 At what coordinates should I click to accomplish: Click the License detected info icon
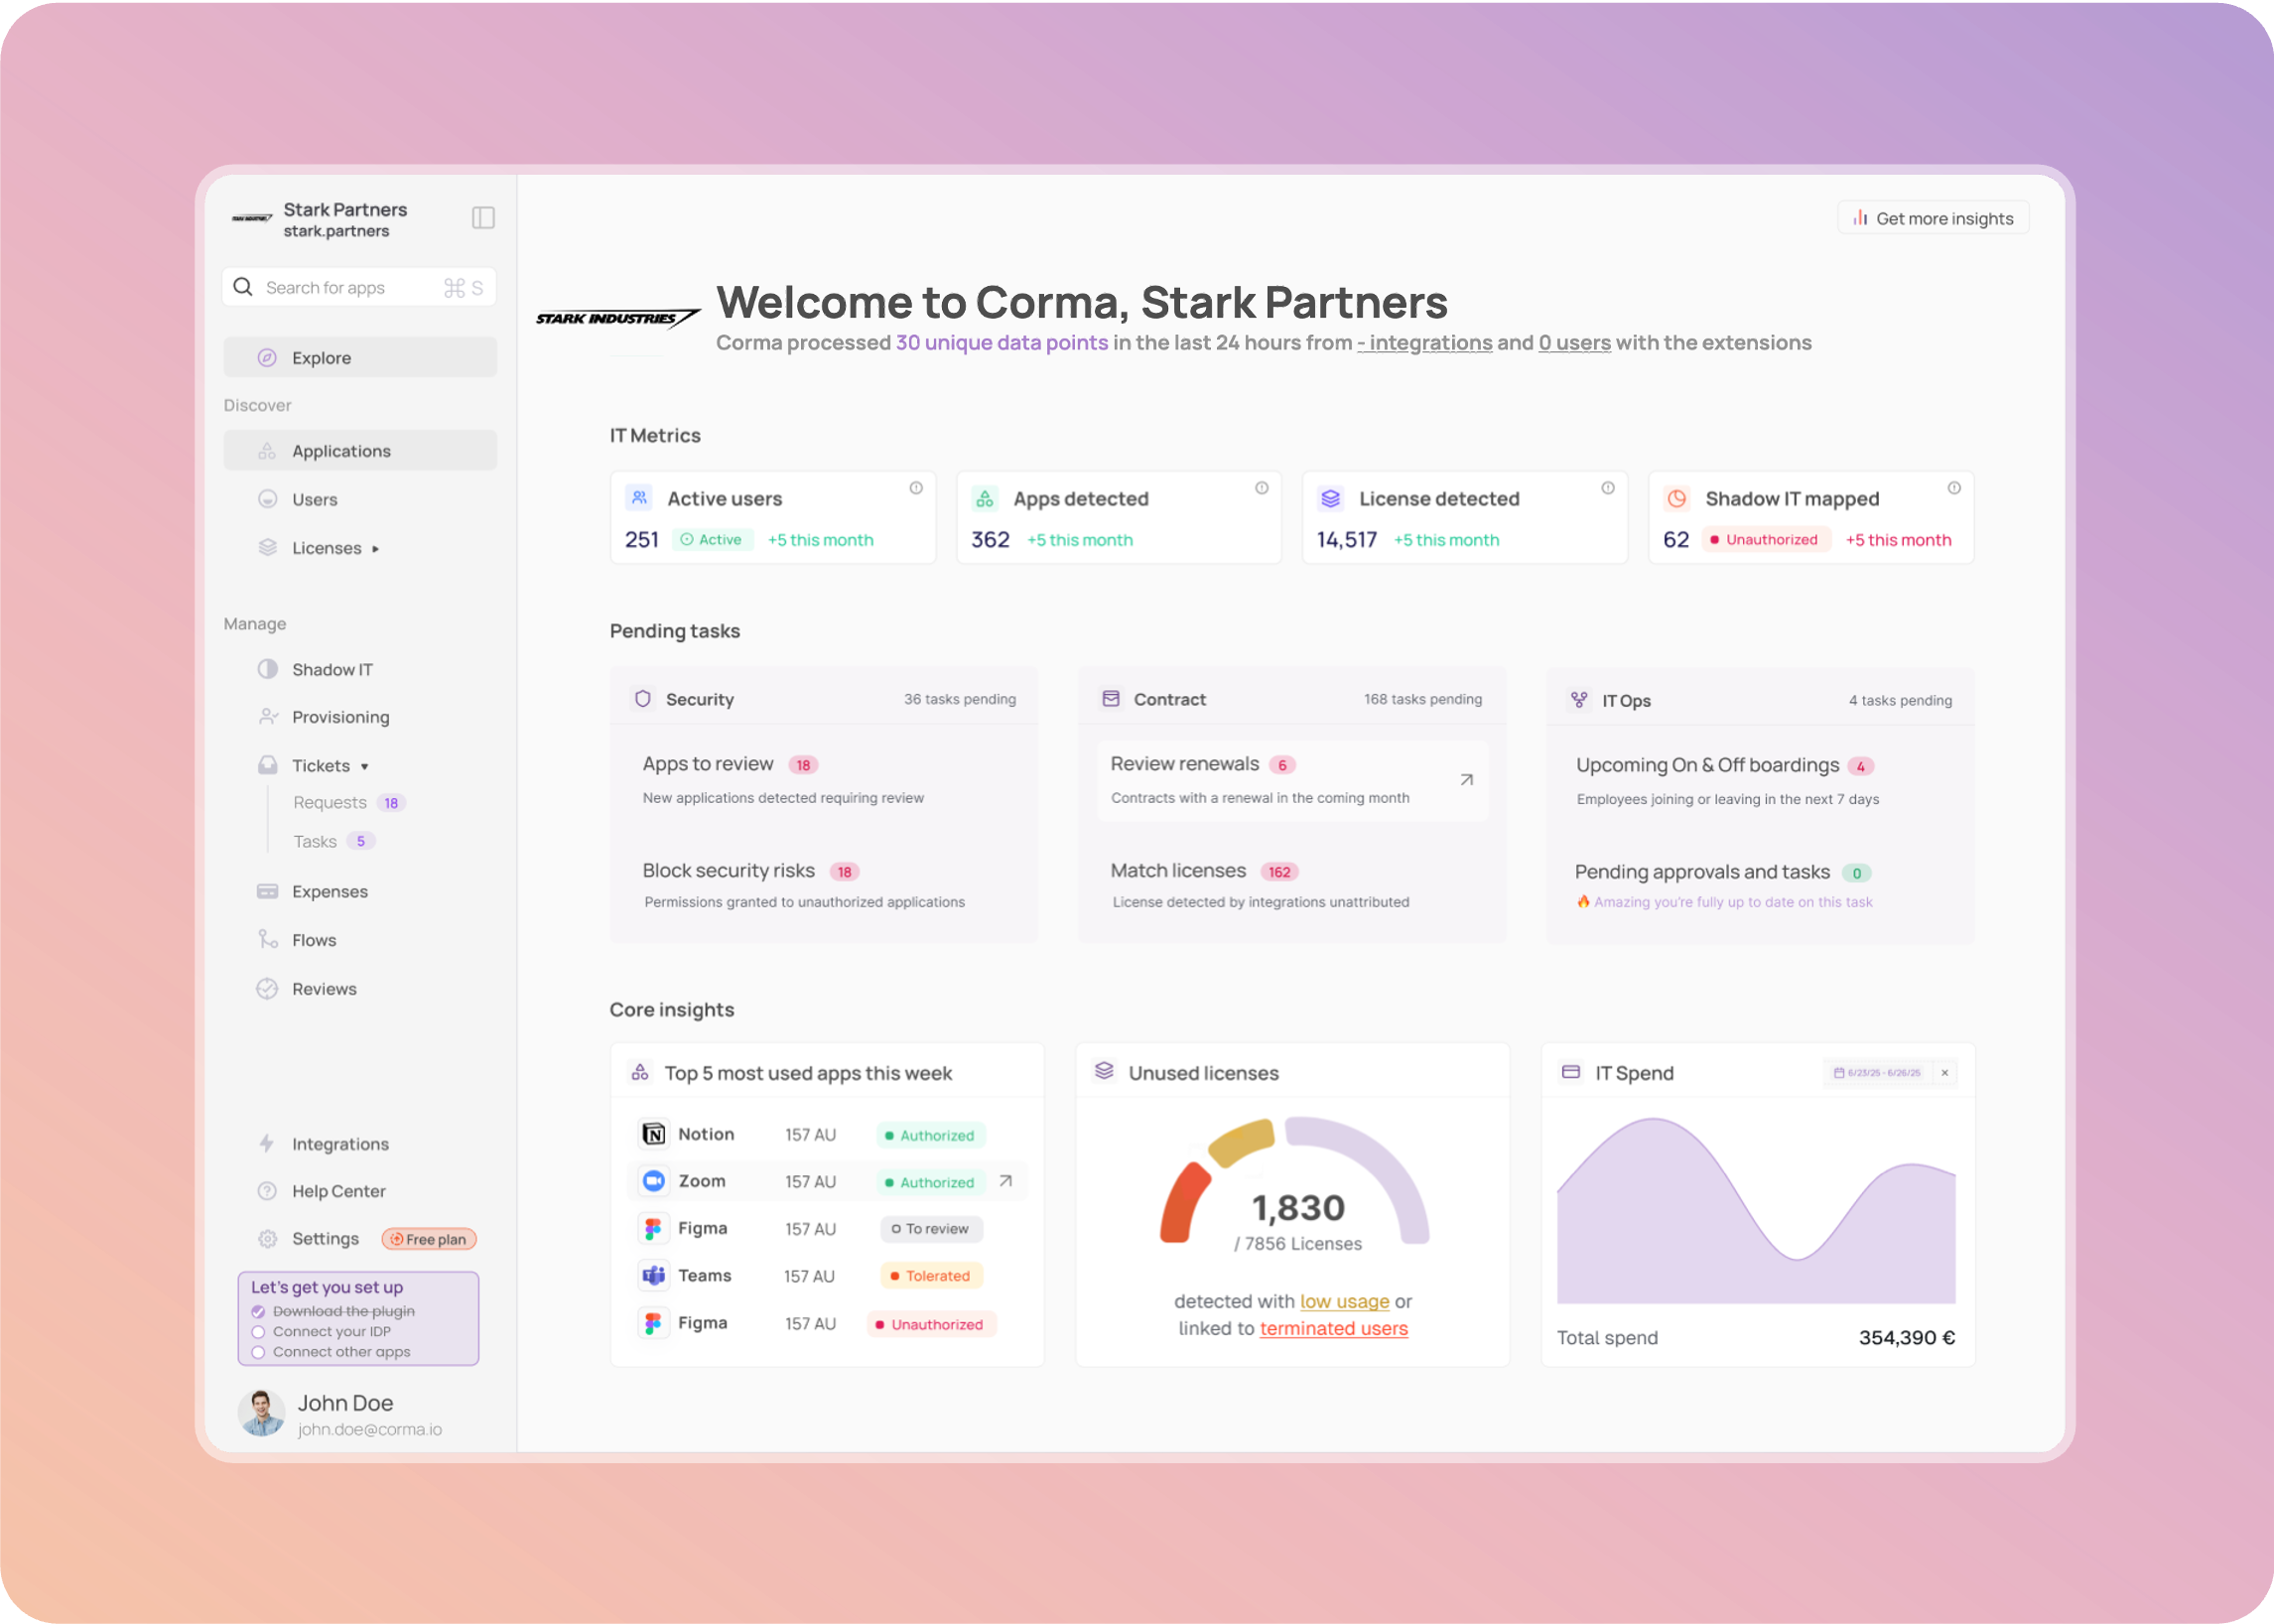click(x=1608, y=488)
